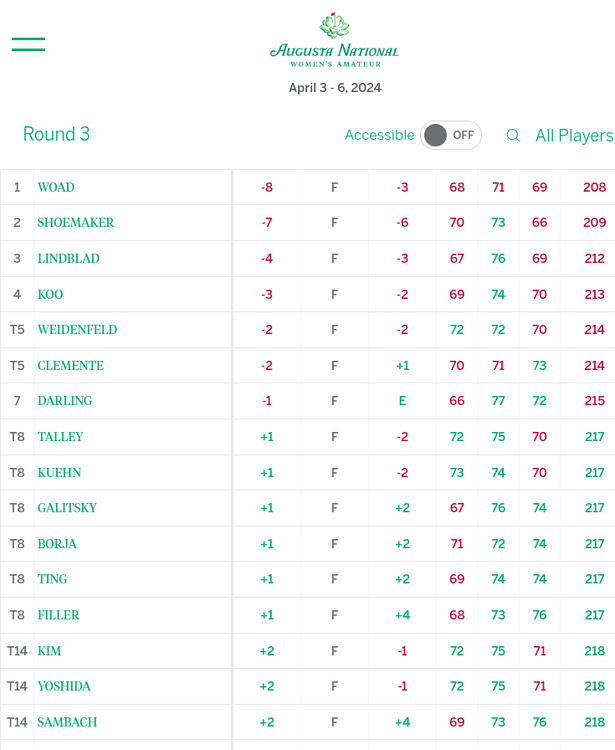The width and height of the screenshot is (615, 750).
Task: Select Filler from the leaderboard
Action: pos(58,615)
